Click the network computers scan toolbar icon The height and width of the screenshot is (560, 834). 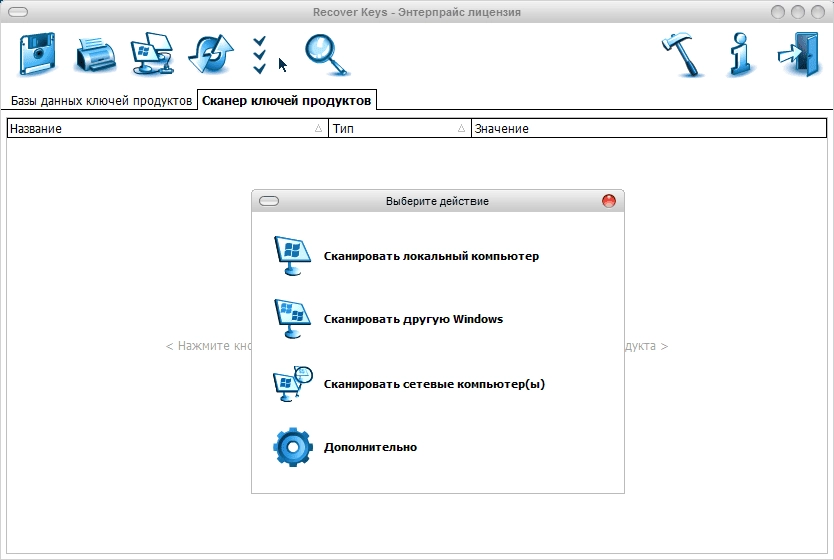153,54
